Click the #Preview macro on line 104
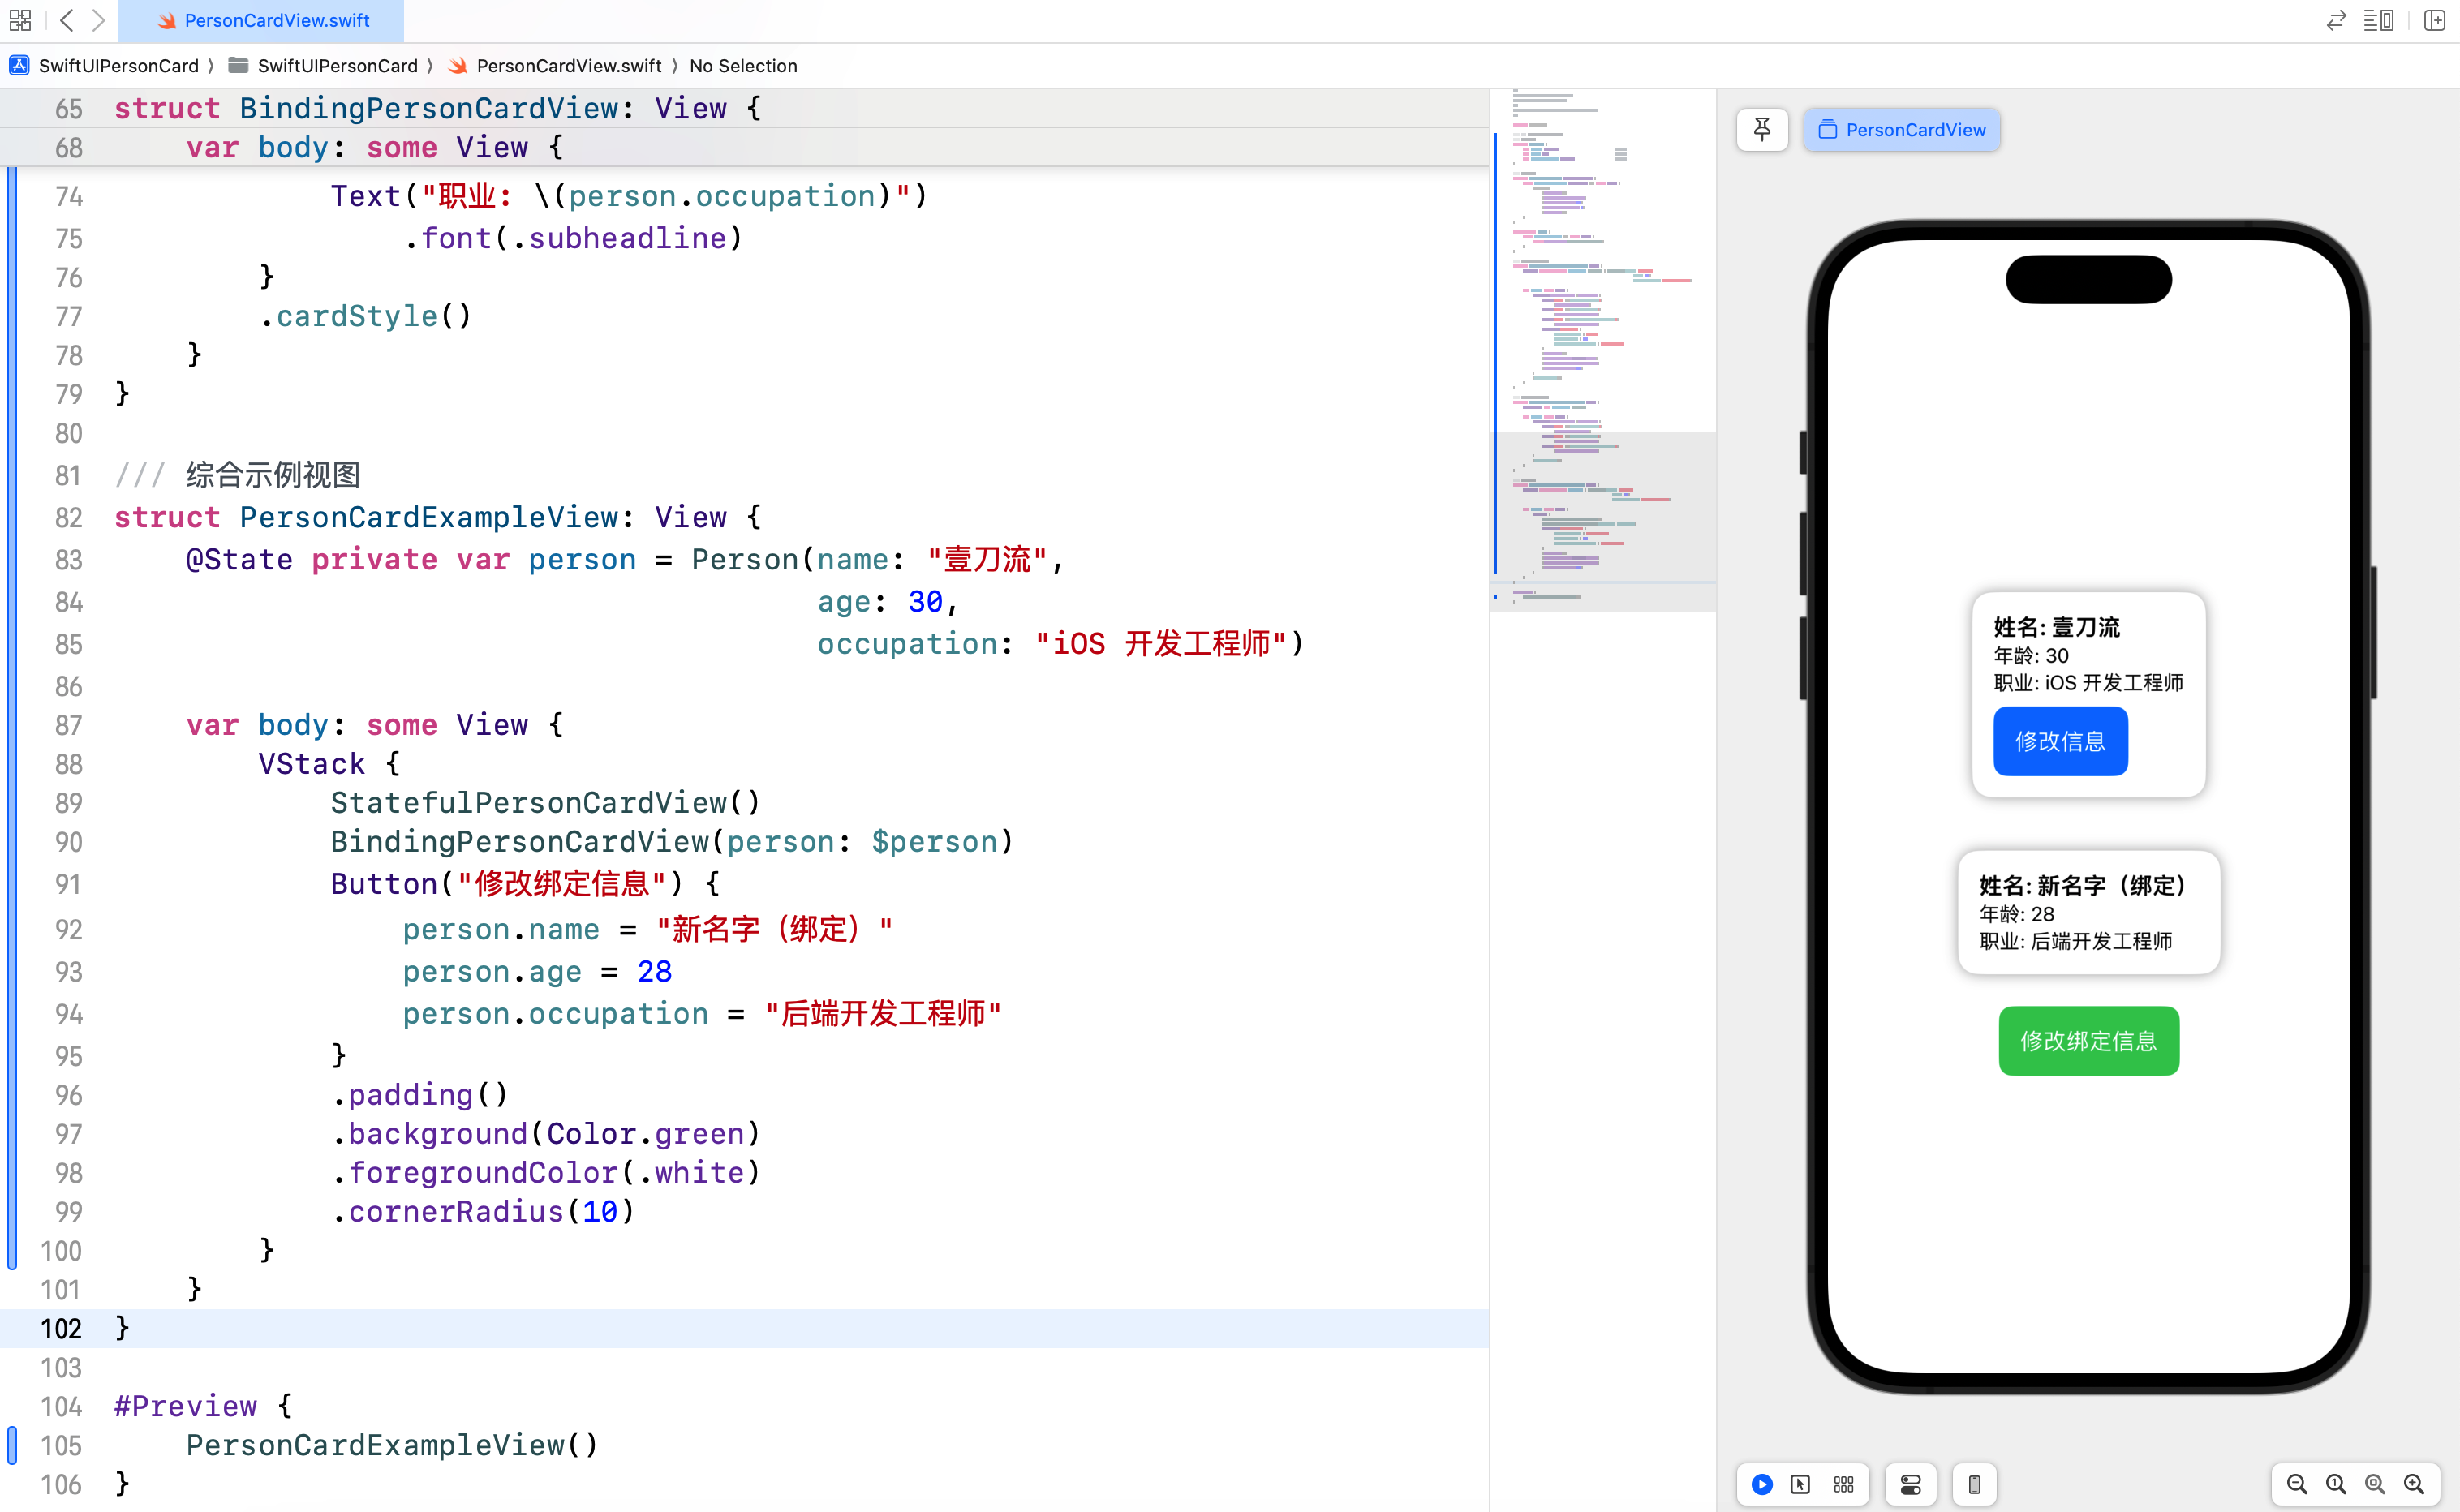2460x1512 pixels. tap(186, 1406)
